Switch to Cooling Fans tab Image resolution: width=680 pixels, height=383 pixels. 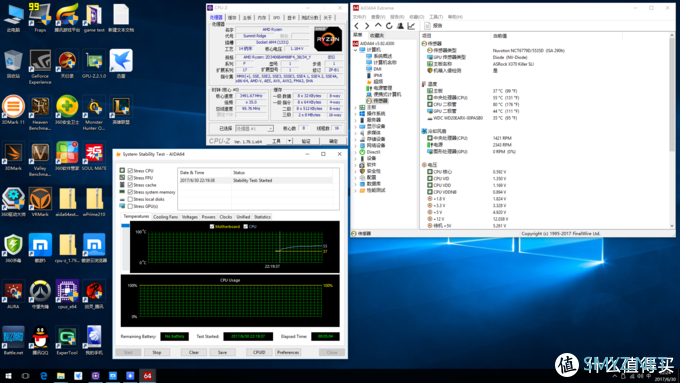[x=166, y=217]
